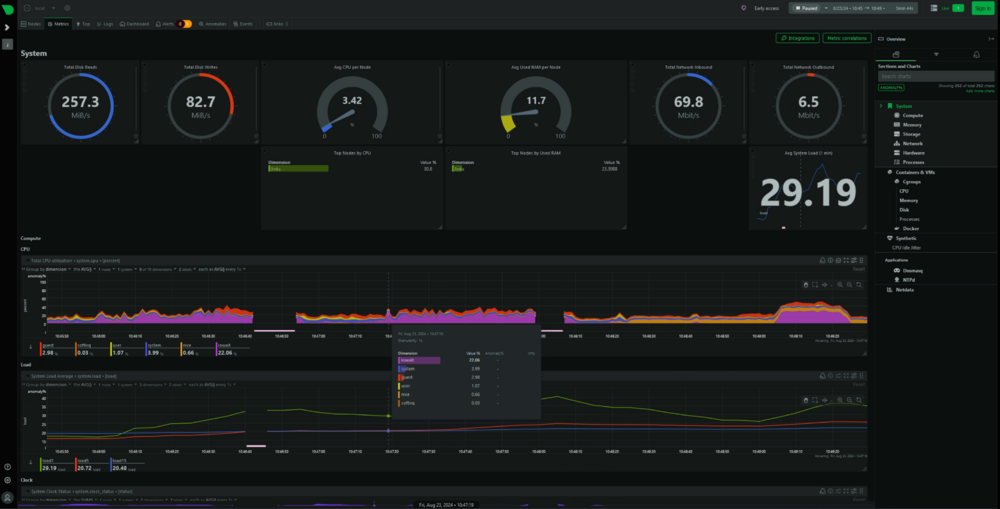Select Network in the sidebar tree
The image size is (1000, 509).
[912, 144]
